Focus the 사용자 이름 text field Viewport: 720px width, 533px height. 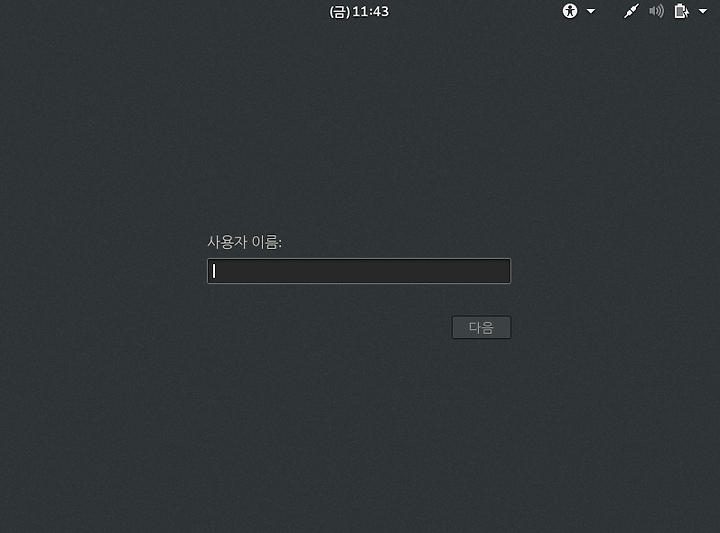pyautogui.click(x=359, y=271)
